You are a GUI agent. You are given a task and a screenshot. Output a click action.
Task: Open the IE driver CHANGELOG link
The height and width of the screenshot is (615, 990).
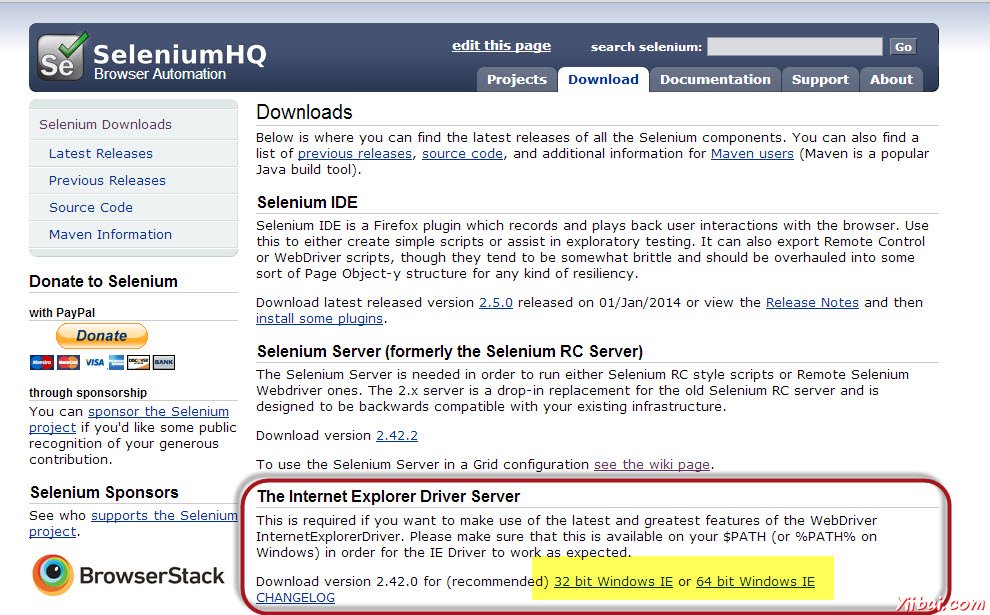coord(295,598)
